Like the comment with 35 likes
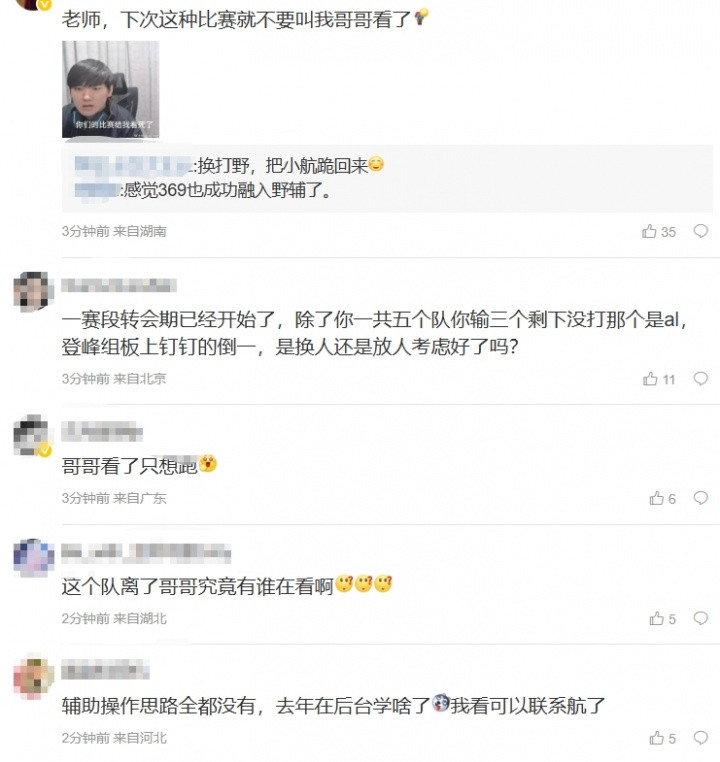Image resolution: width=720 pixels, height=762 pixels. (x=650, y=231)
